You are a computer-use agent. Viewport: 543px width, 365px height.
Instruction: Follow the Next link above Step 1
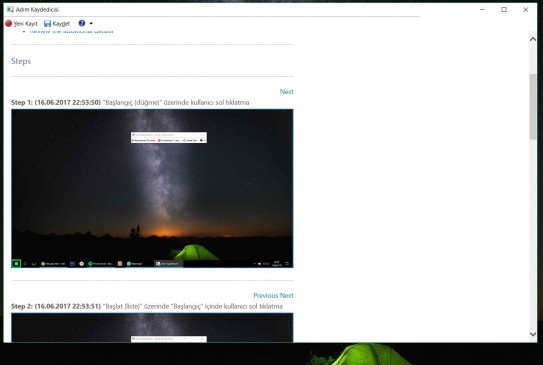tap(286, 91)
